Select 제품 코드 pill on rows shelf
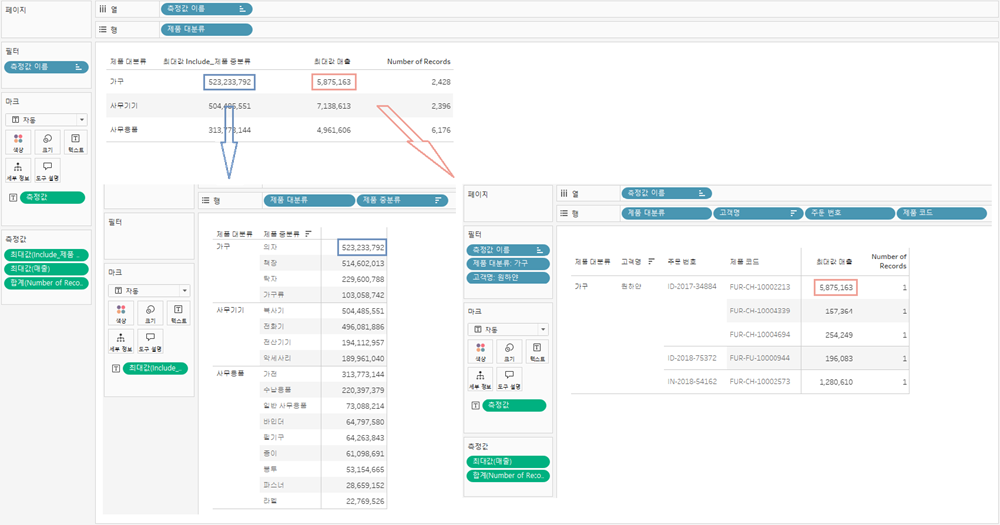1000x525 pixels. tap(942, 213)
